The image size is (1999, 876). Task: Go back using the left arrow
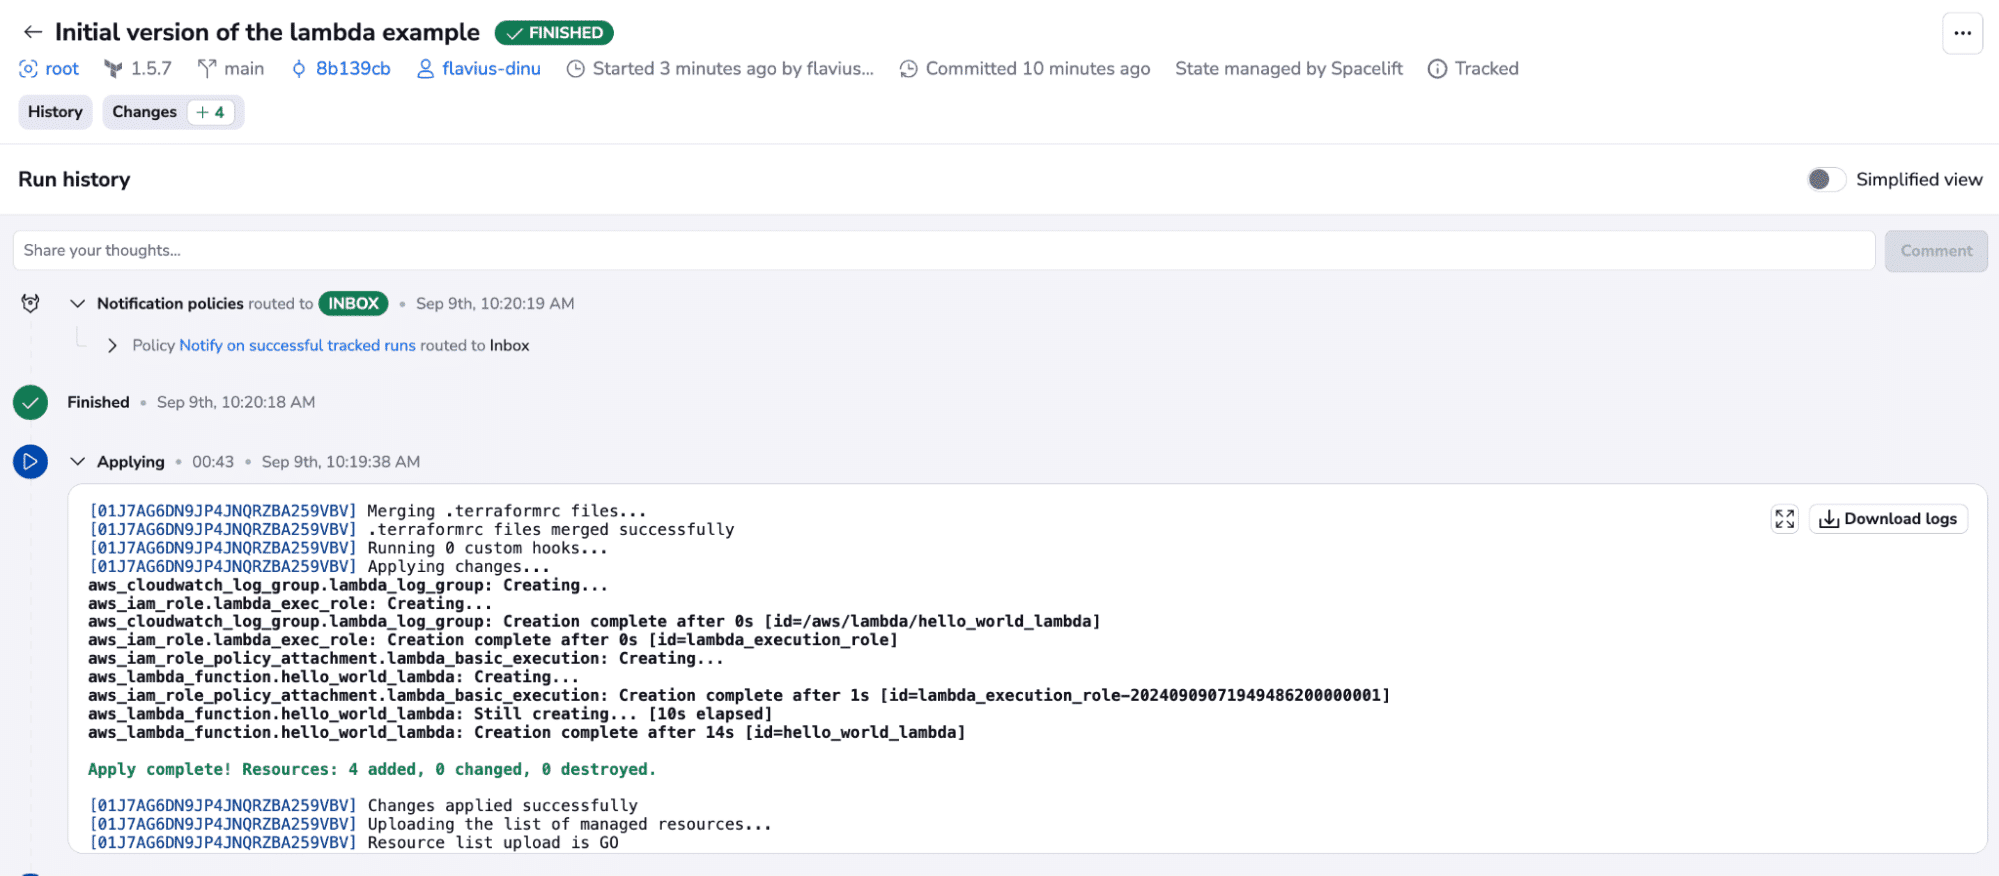[33, 32]
